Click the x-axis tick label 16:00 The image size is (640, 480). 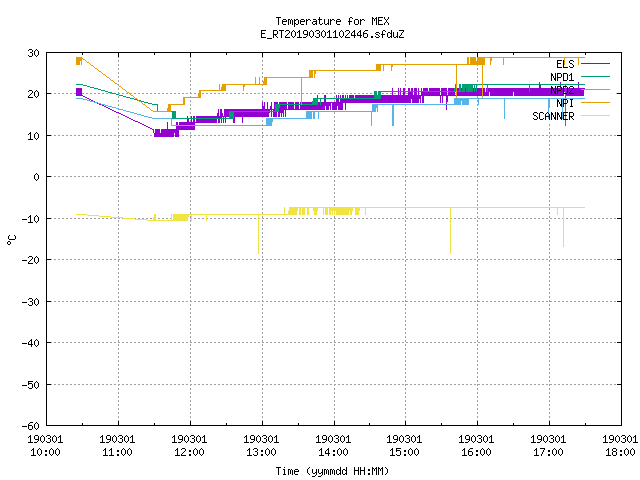[x=476, y=452]
